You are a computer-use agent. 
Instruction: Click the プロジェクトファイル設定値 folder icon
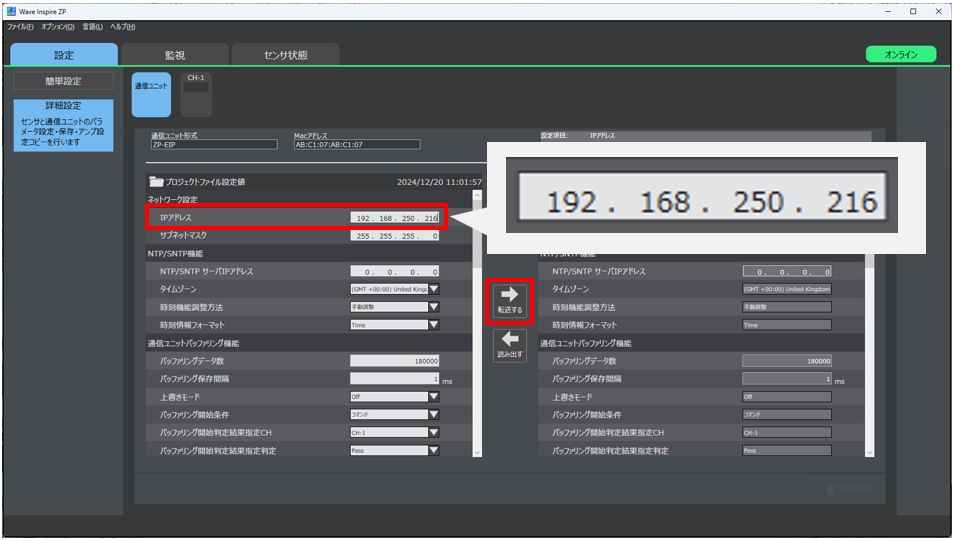click(156, 182)
